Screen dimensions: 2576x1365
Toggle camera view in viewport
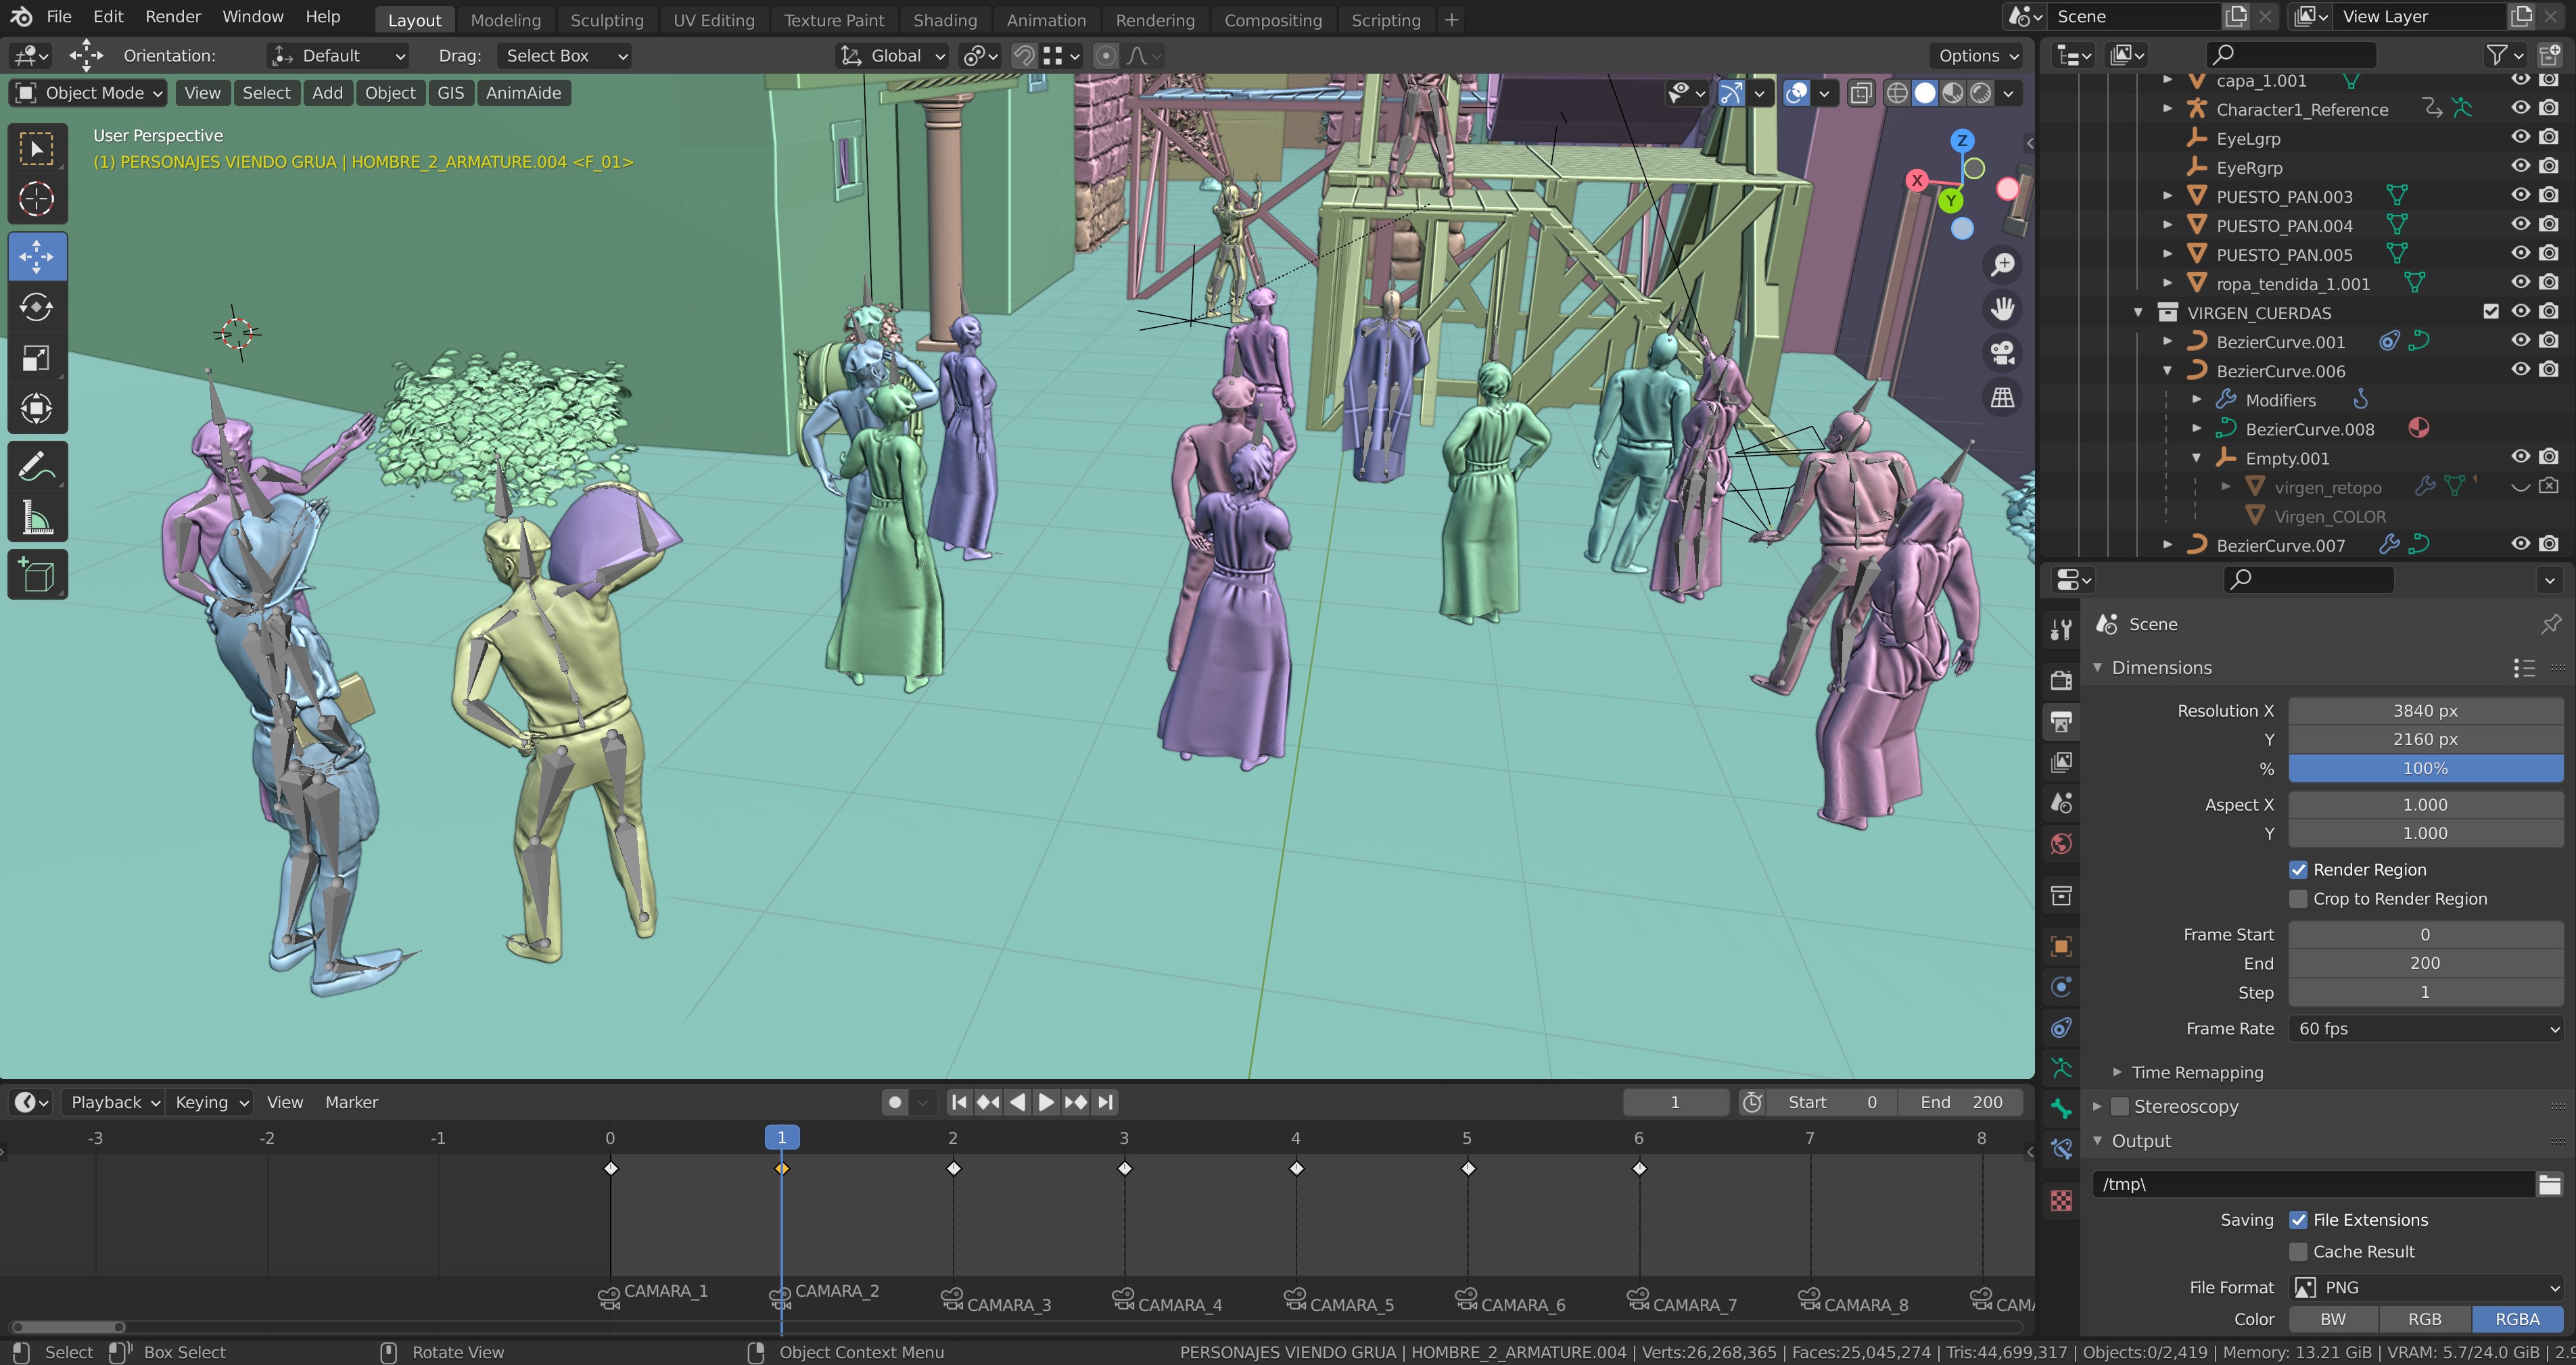pos(2002,353)
